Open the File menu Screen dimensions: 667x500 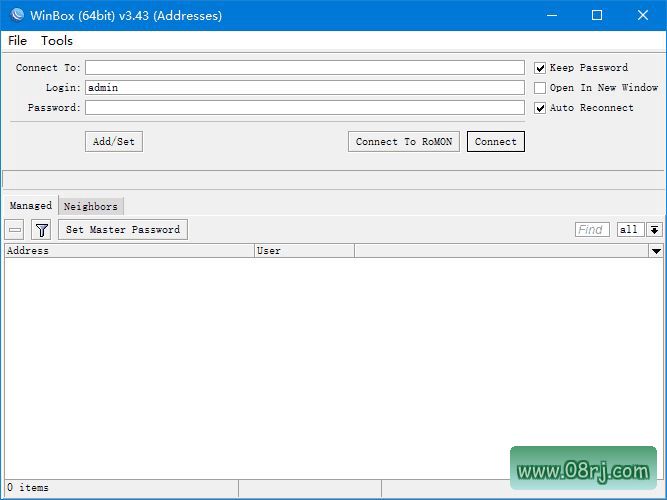(x=18, y=41)
